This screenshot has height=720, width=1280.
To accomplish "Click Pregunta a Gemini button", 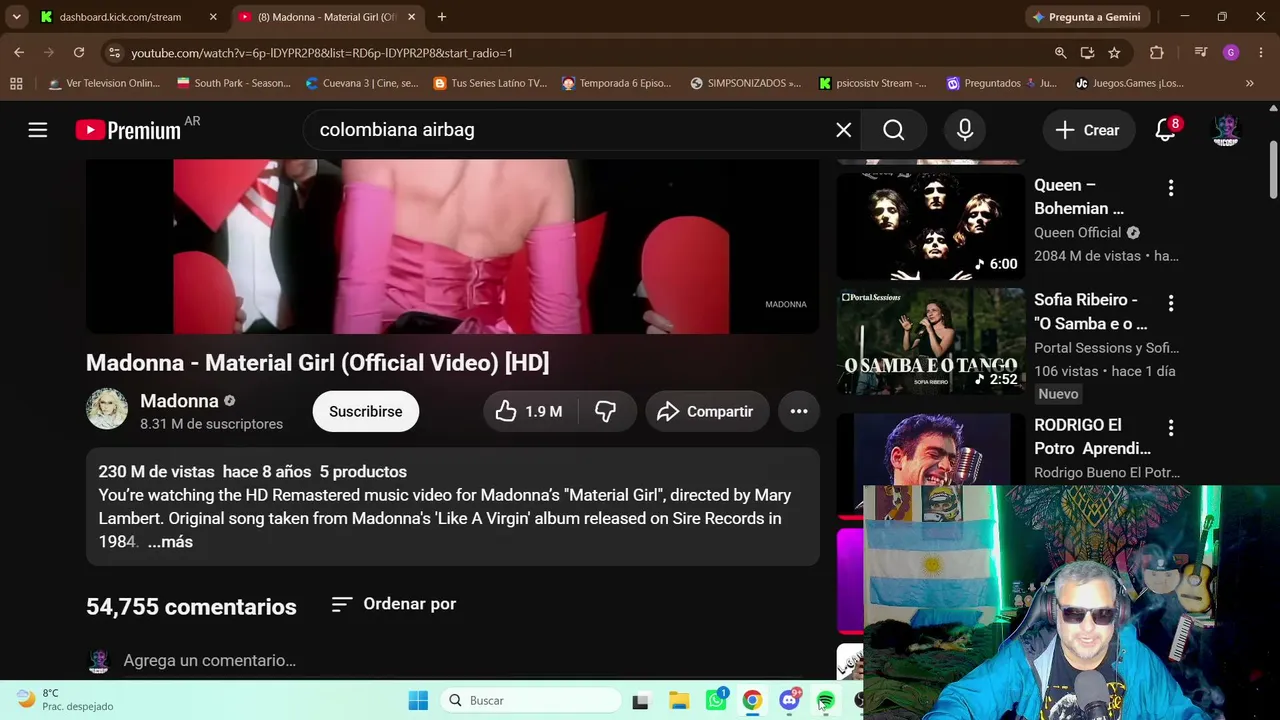I will pos(1086,17).
